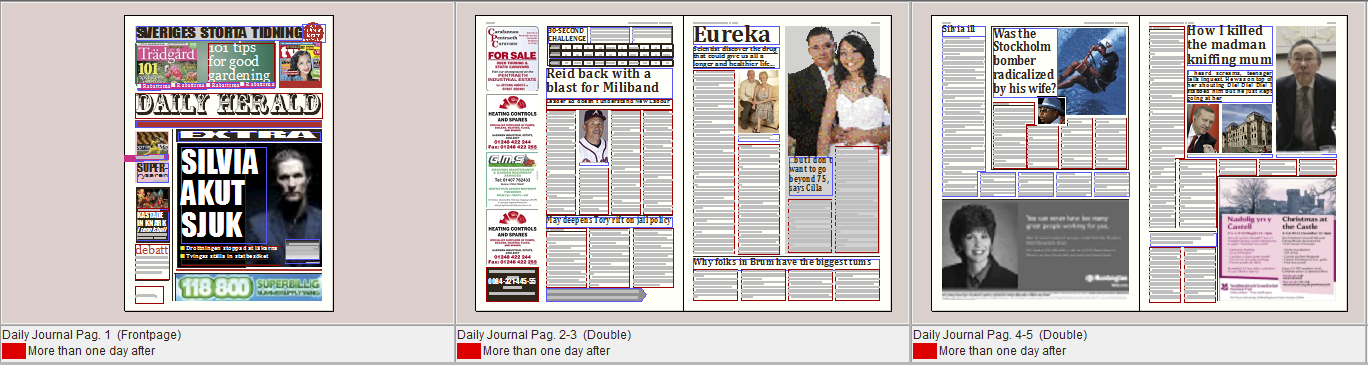Click the red status swatch under Pag. 1
This screenshot has width=1368, height=365.
click(x=14, y=351)
